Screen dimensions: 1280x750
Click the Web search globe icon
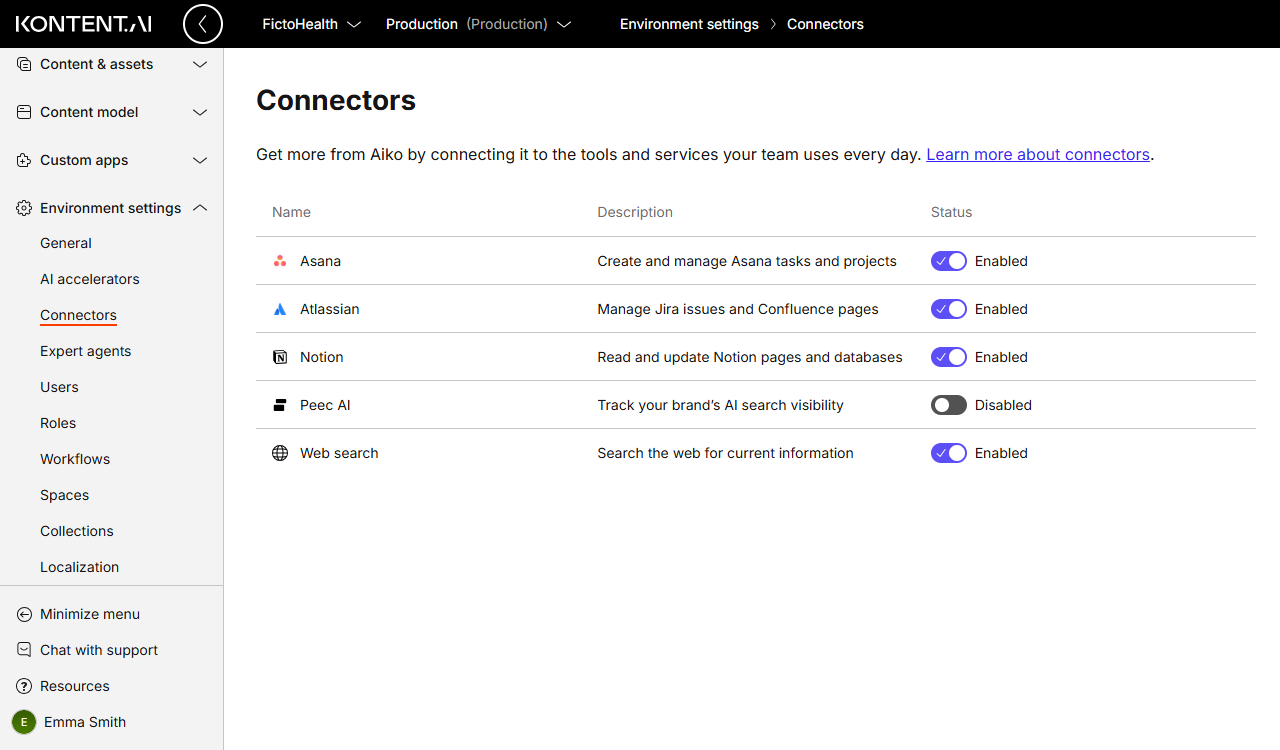click(x=280, y=453)
